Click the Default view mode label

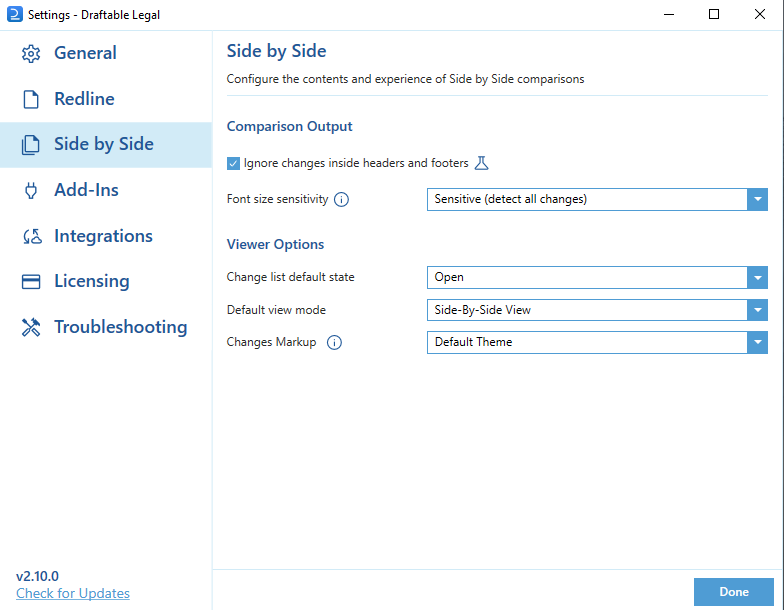[276, 310]
